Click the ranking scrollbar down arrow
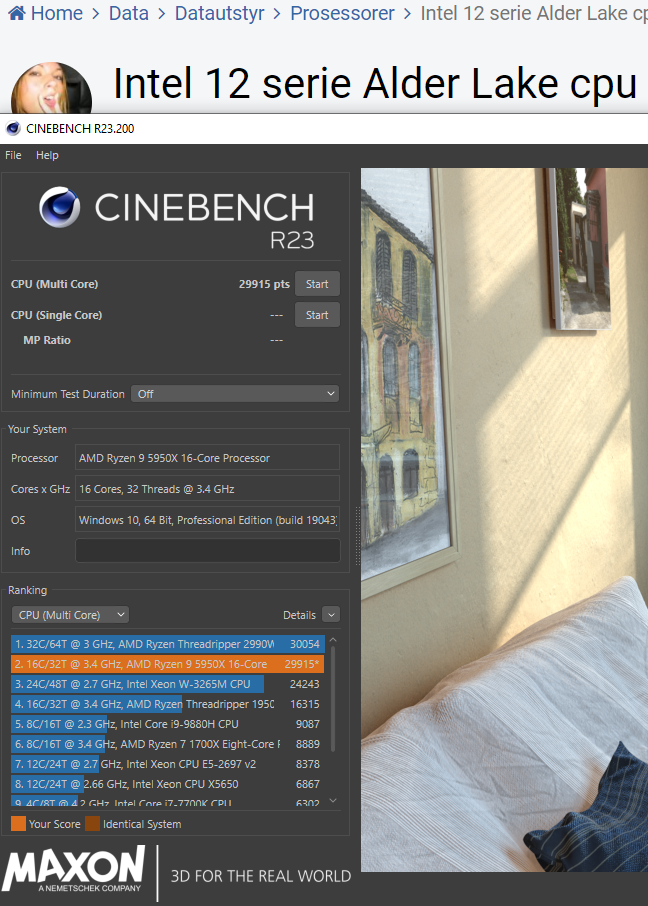648x906 pixels. (333, 800)
